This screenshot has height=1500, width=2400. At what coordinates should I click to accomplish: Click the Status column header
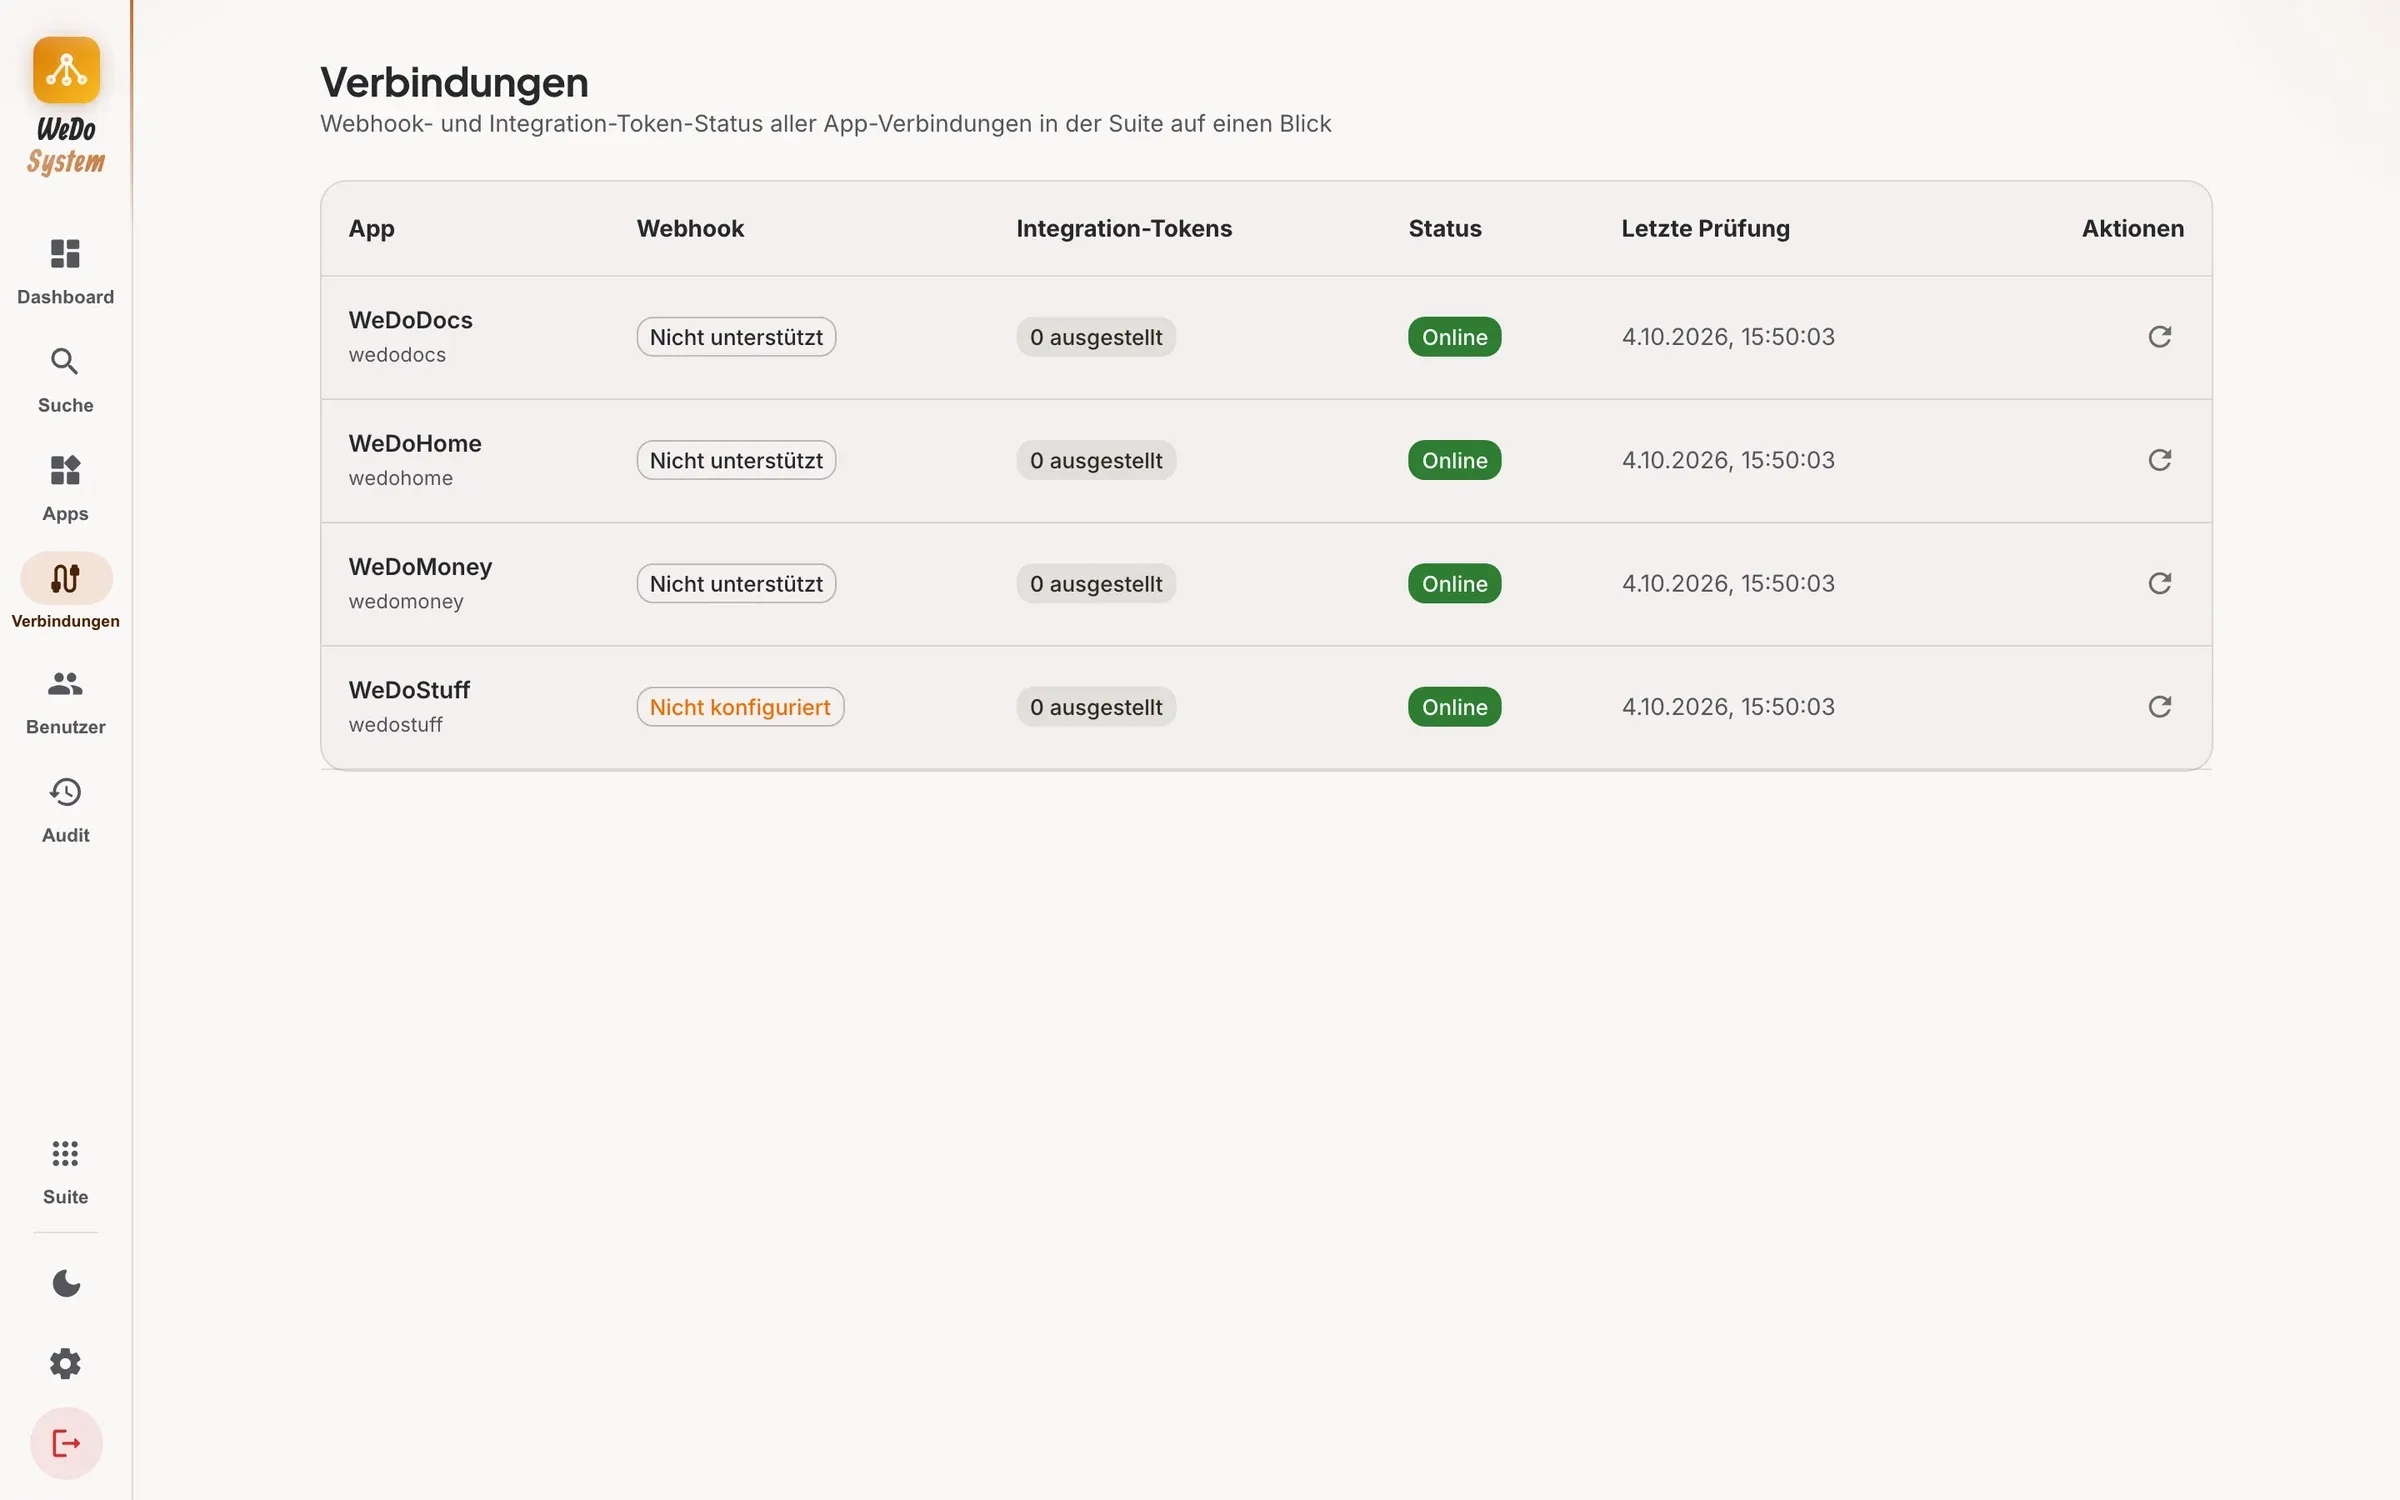1445,228
